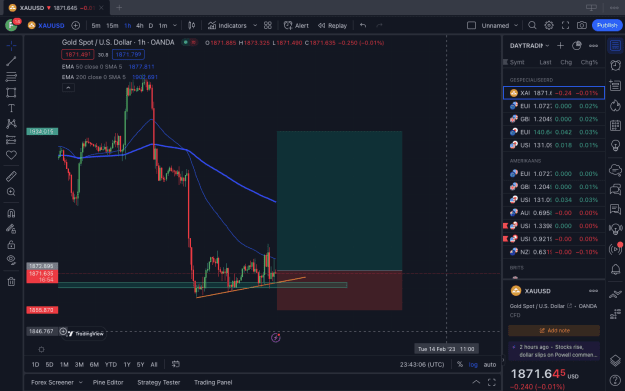625x391 pixels.
Task: Switch to the 5m timeframe
Action: [x=96, y=26]
